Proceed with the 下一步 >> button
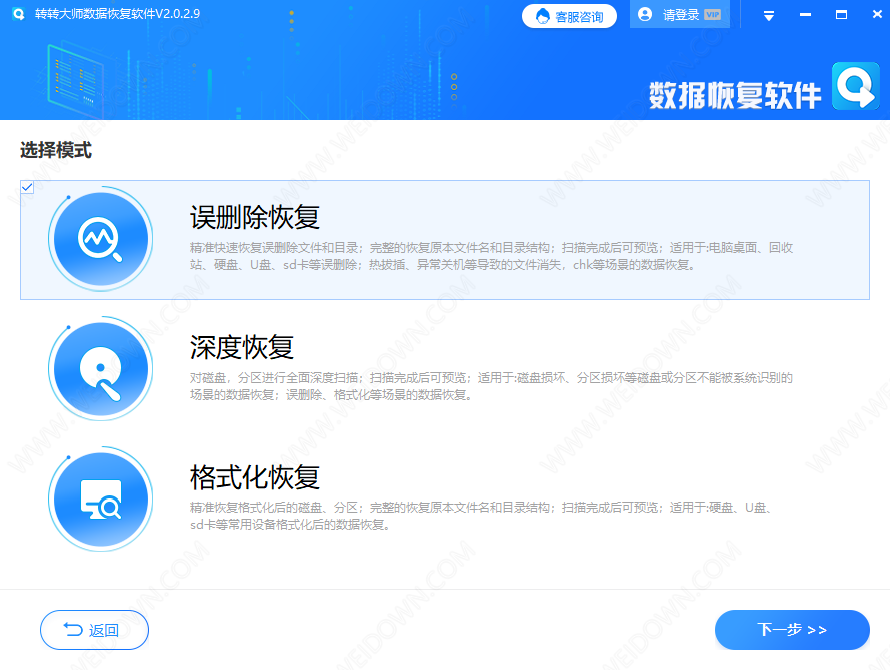 pyautogui.click(x=792, y=630)
